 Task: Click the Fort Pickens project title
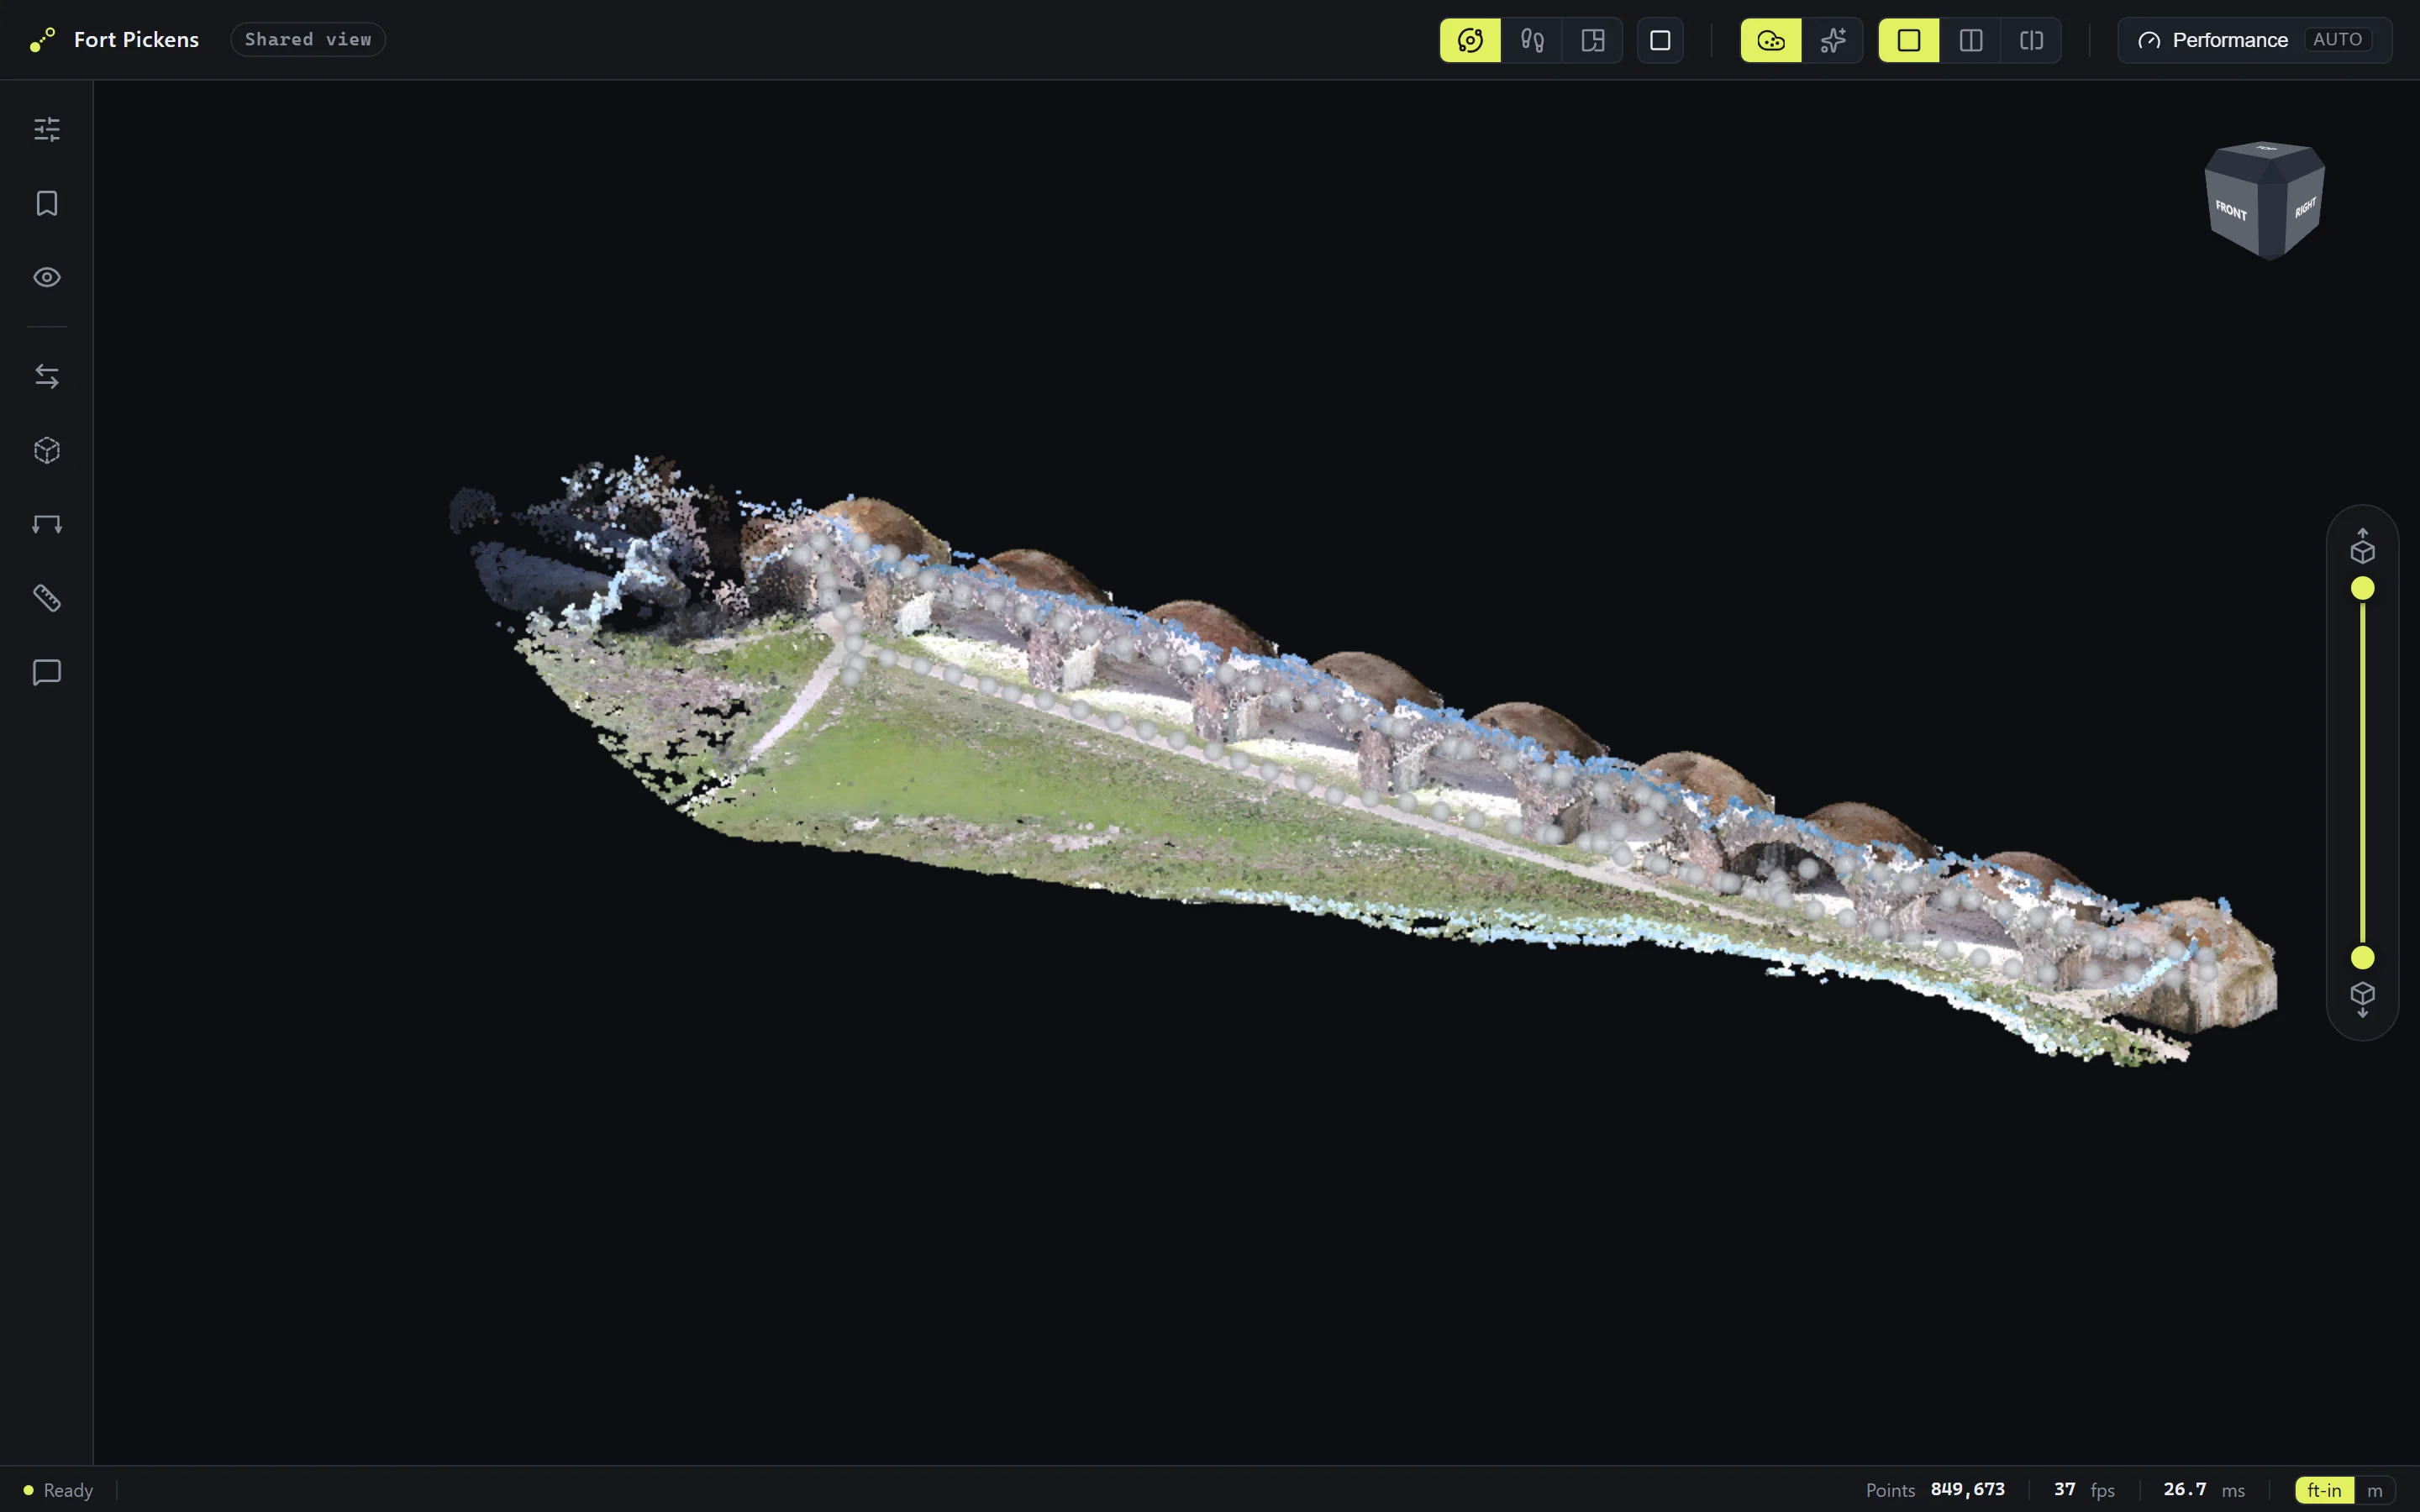136,40
